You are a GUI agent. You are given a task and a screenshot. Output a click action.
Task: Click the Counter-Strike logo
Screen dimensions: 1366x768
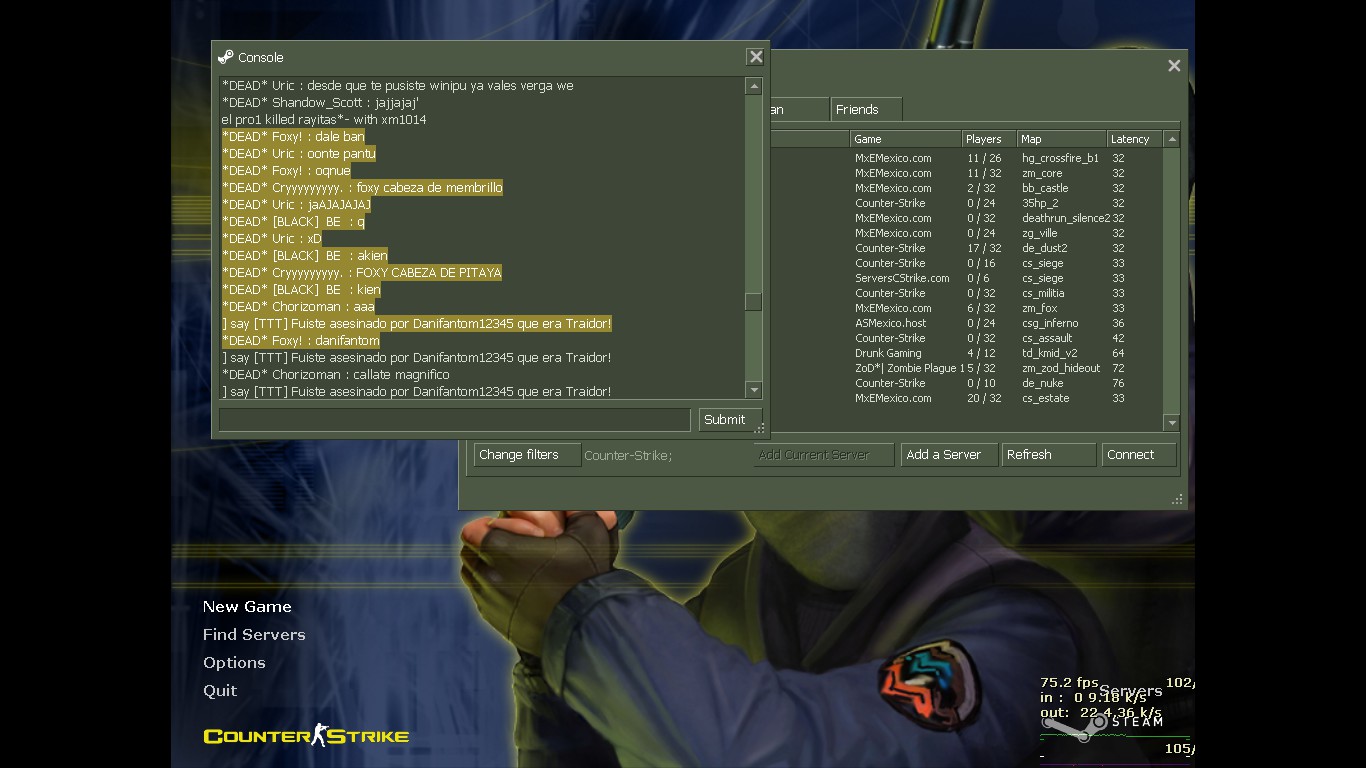point(306,736)
